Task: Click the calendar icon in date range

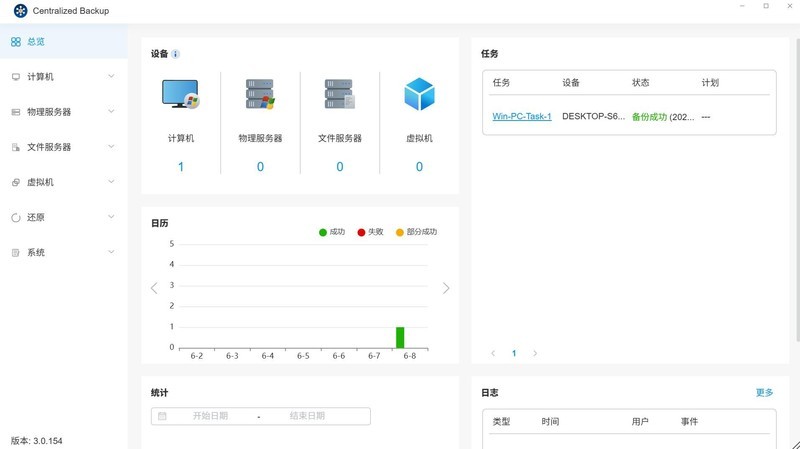Action: tap(162, 416)
